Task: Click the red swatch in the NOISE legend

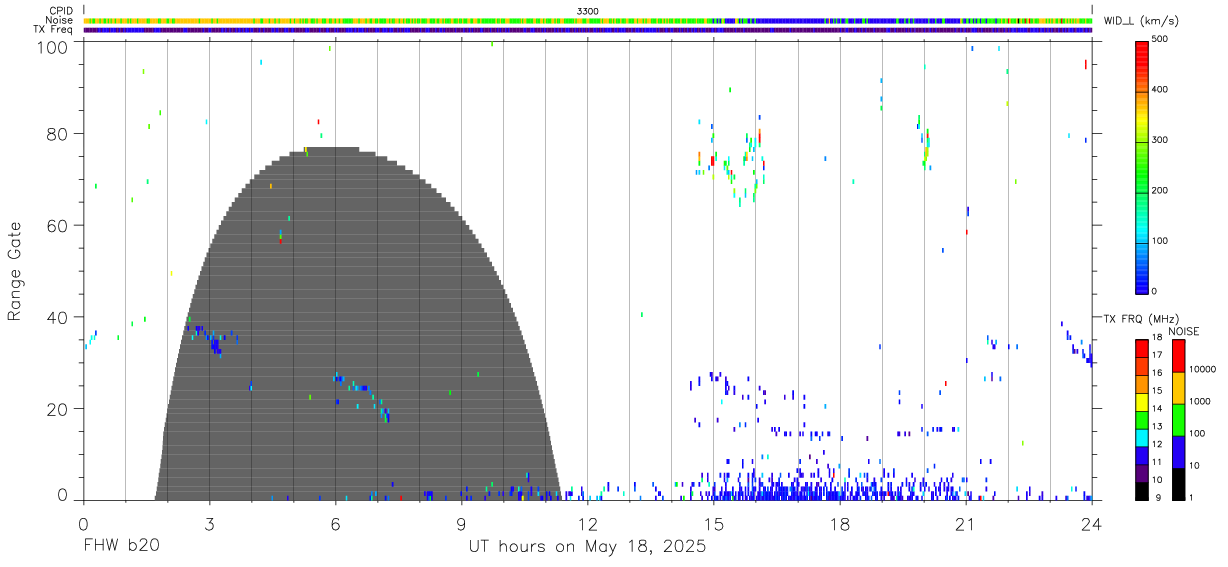Action: pyautogui.click(x=1179, y=356)
